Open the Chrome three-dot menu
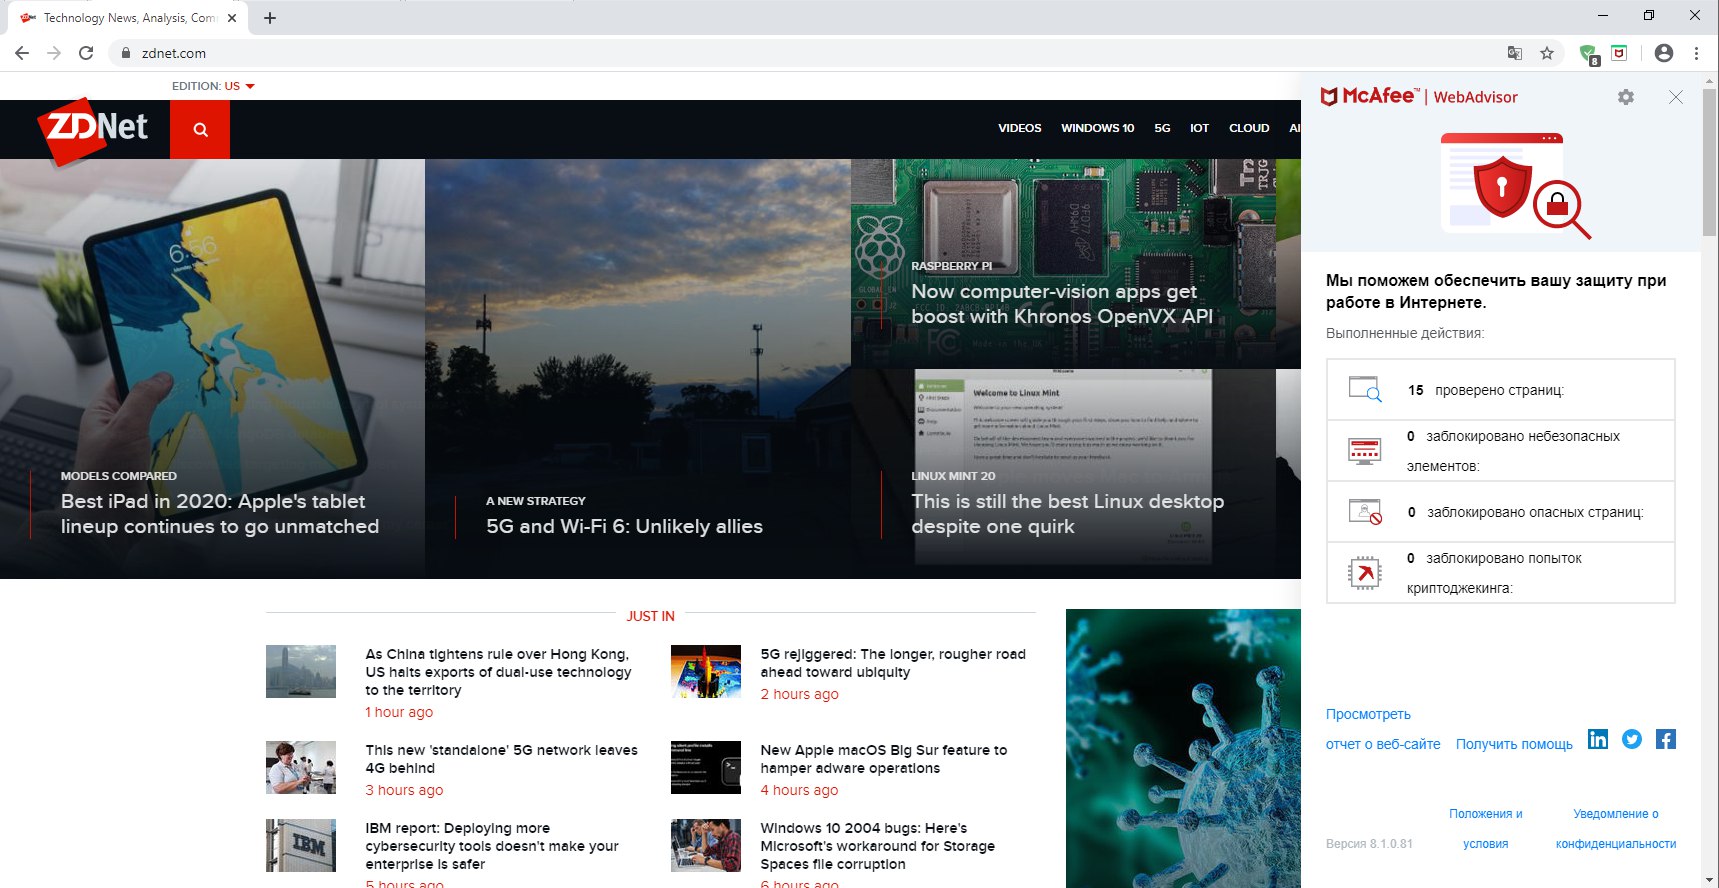This screenshot has width=1719, height=888. (x=1696, y=53)
